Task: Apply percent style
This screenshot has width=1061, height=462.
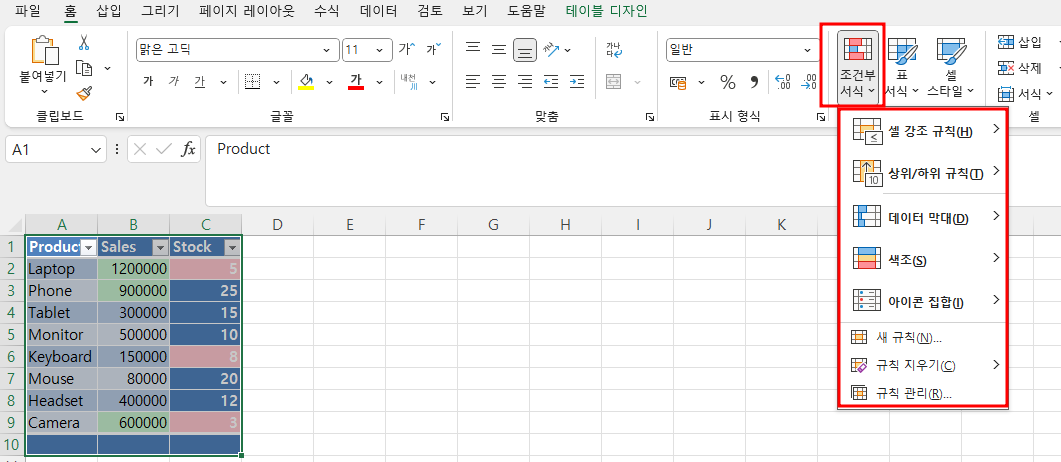Action: pos(727,83)
